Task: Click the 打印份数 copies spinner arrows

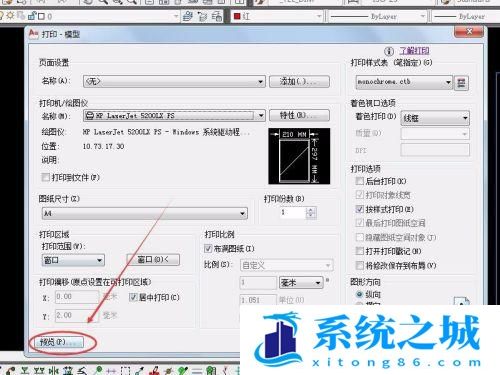Action: [x=311, y=213]
